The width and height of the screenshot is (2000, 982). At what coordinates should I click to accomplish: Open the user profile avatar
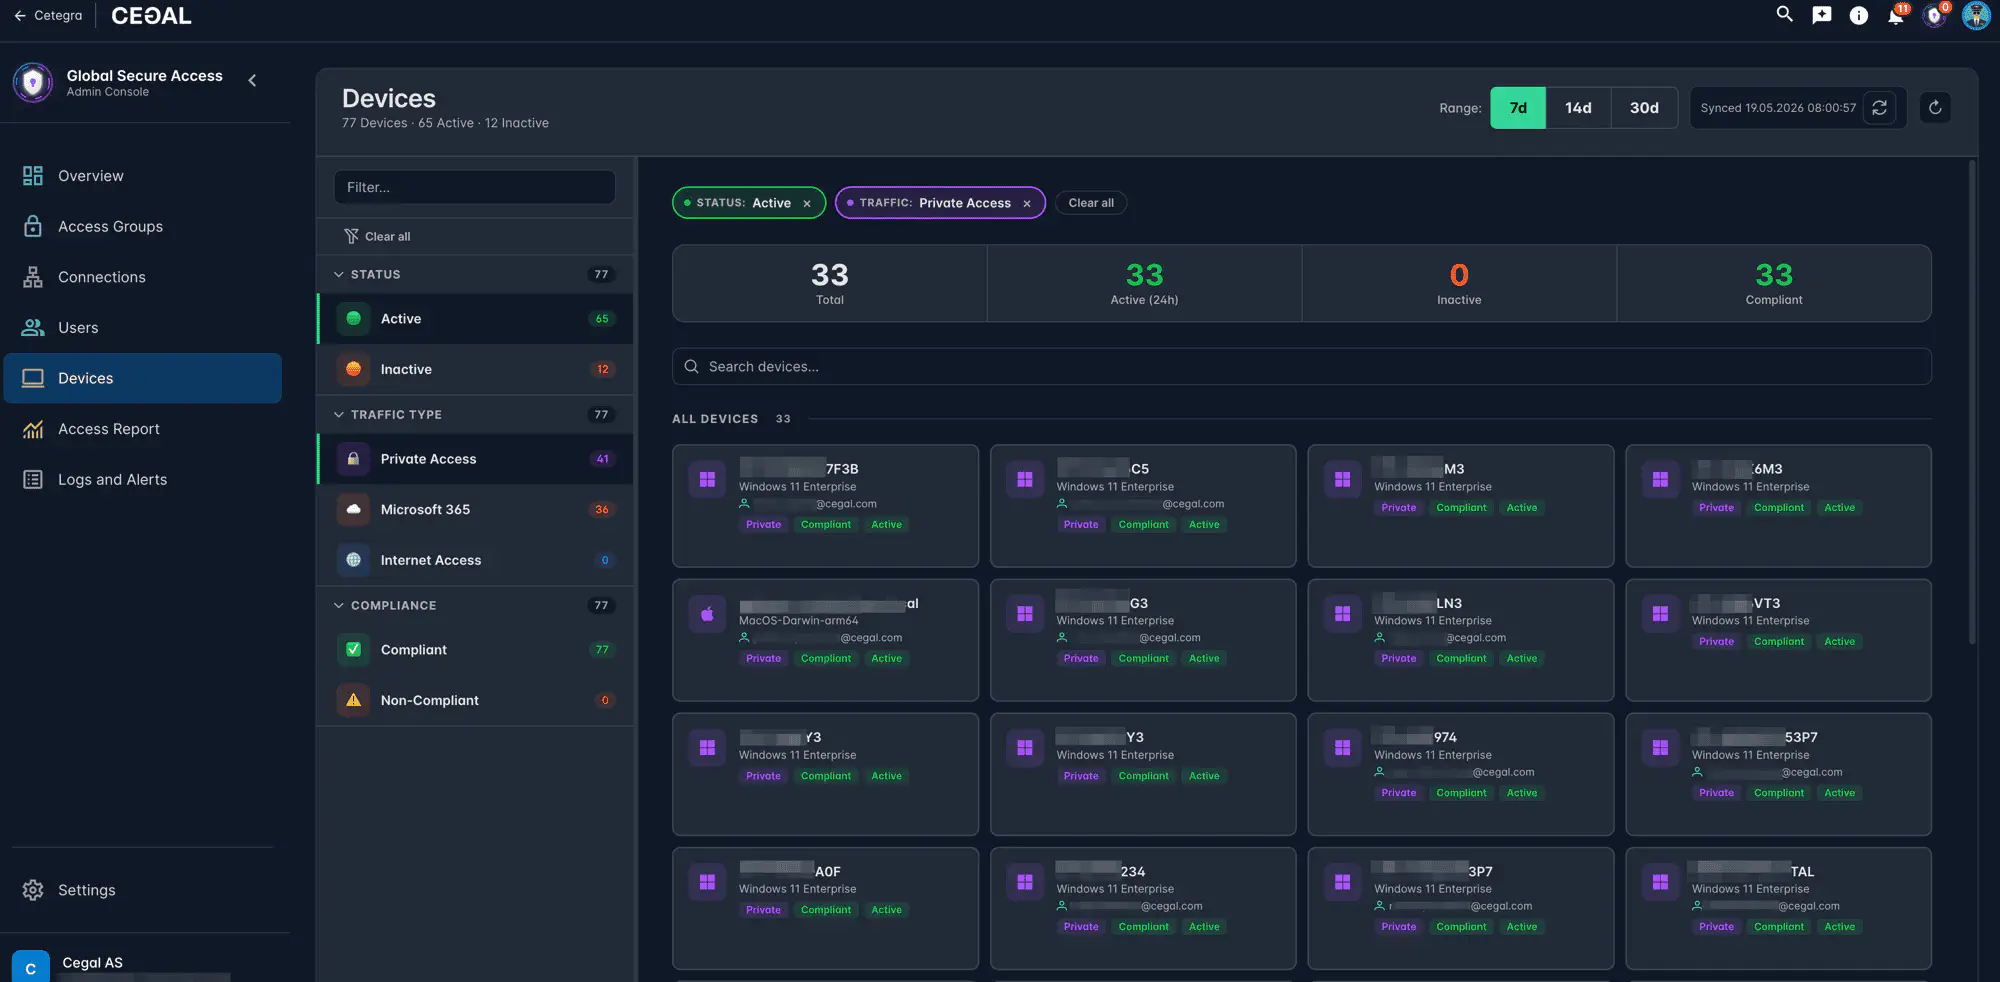click(x=1976, y=15)
